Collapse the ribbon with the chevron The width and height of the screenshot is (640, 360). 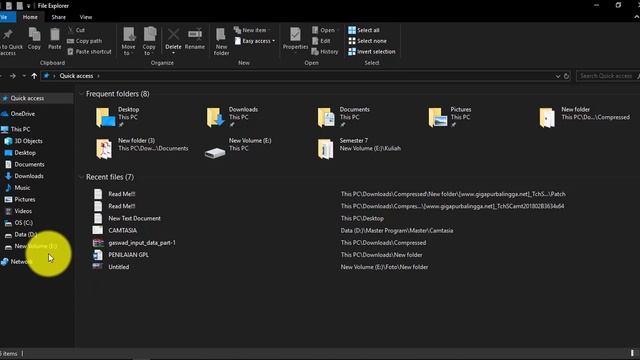click(636, 17)
